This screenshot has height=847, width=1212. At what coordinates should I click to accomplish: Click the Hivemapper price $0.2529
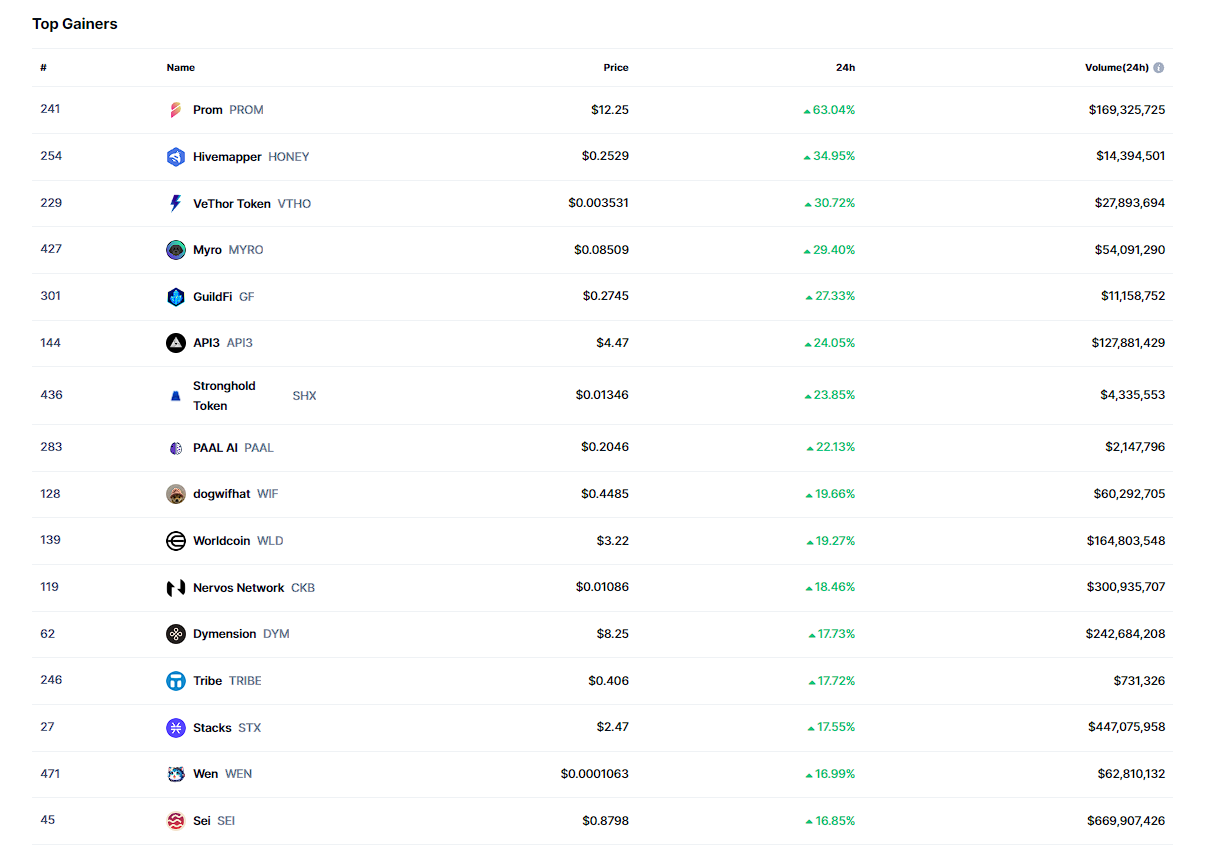[x=605, y=157]
